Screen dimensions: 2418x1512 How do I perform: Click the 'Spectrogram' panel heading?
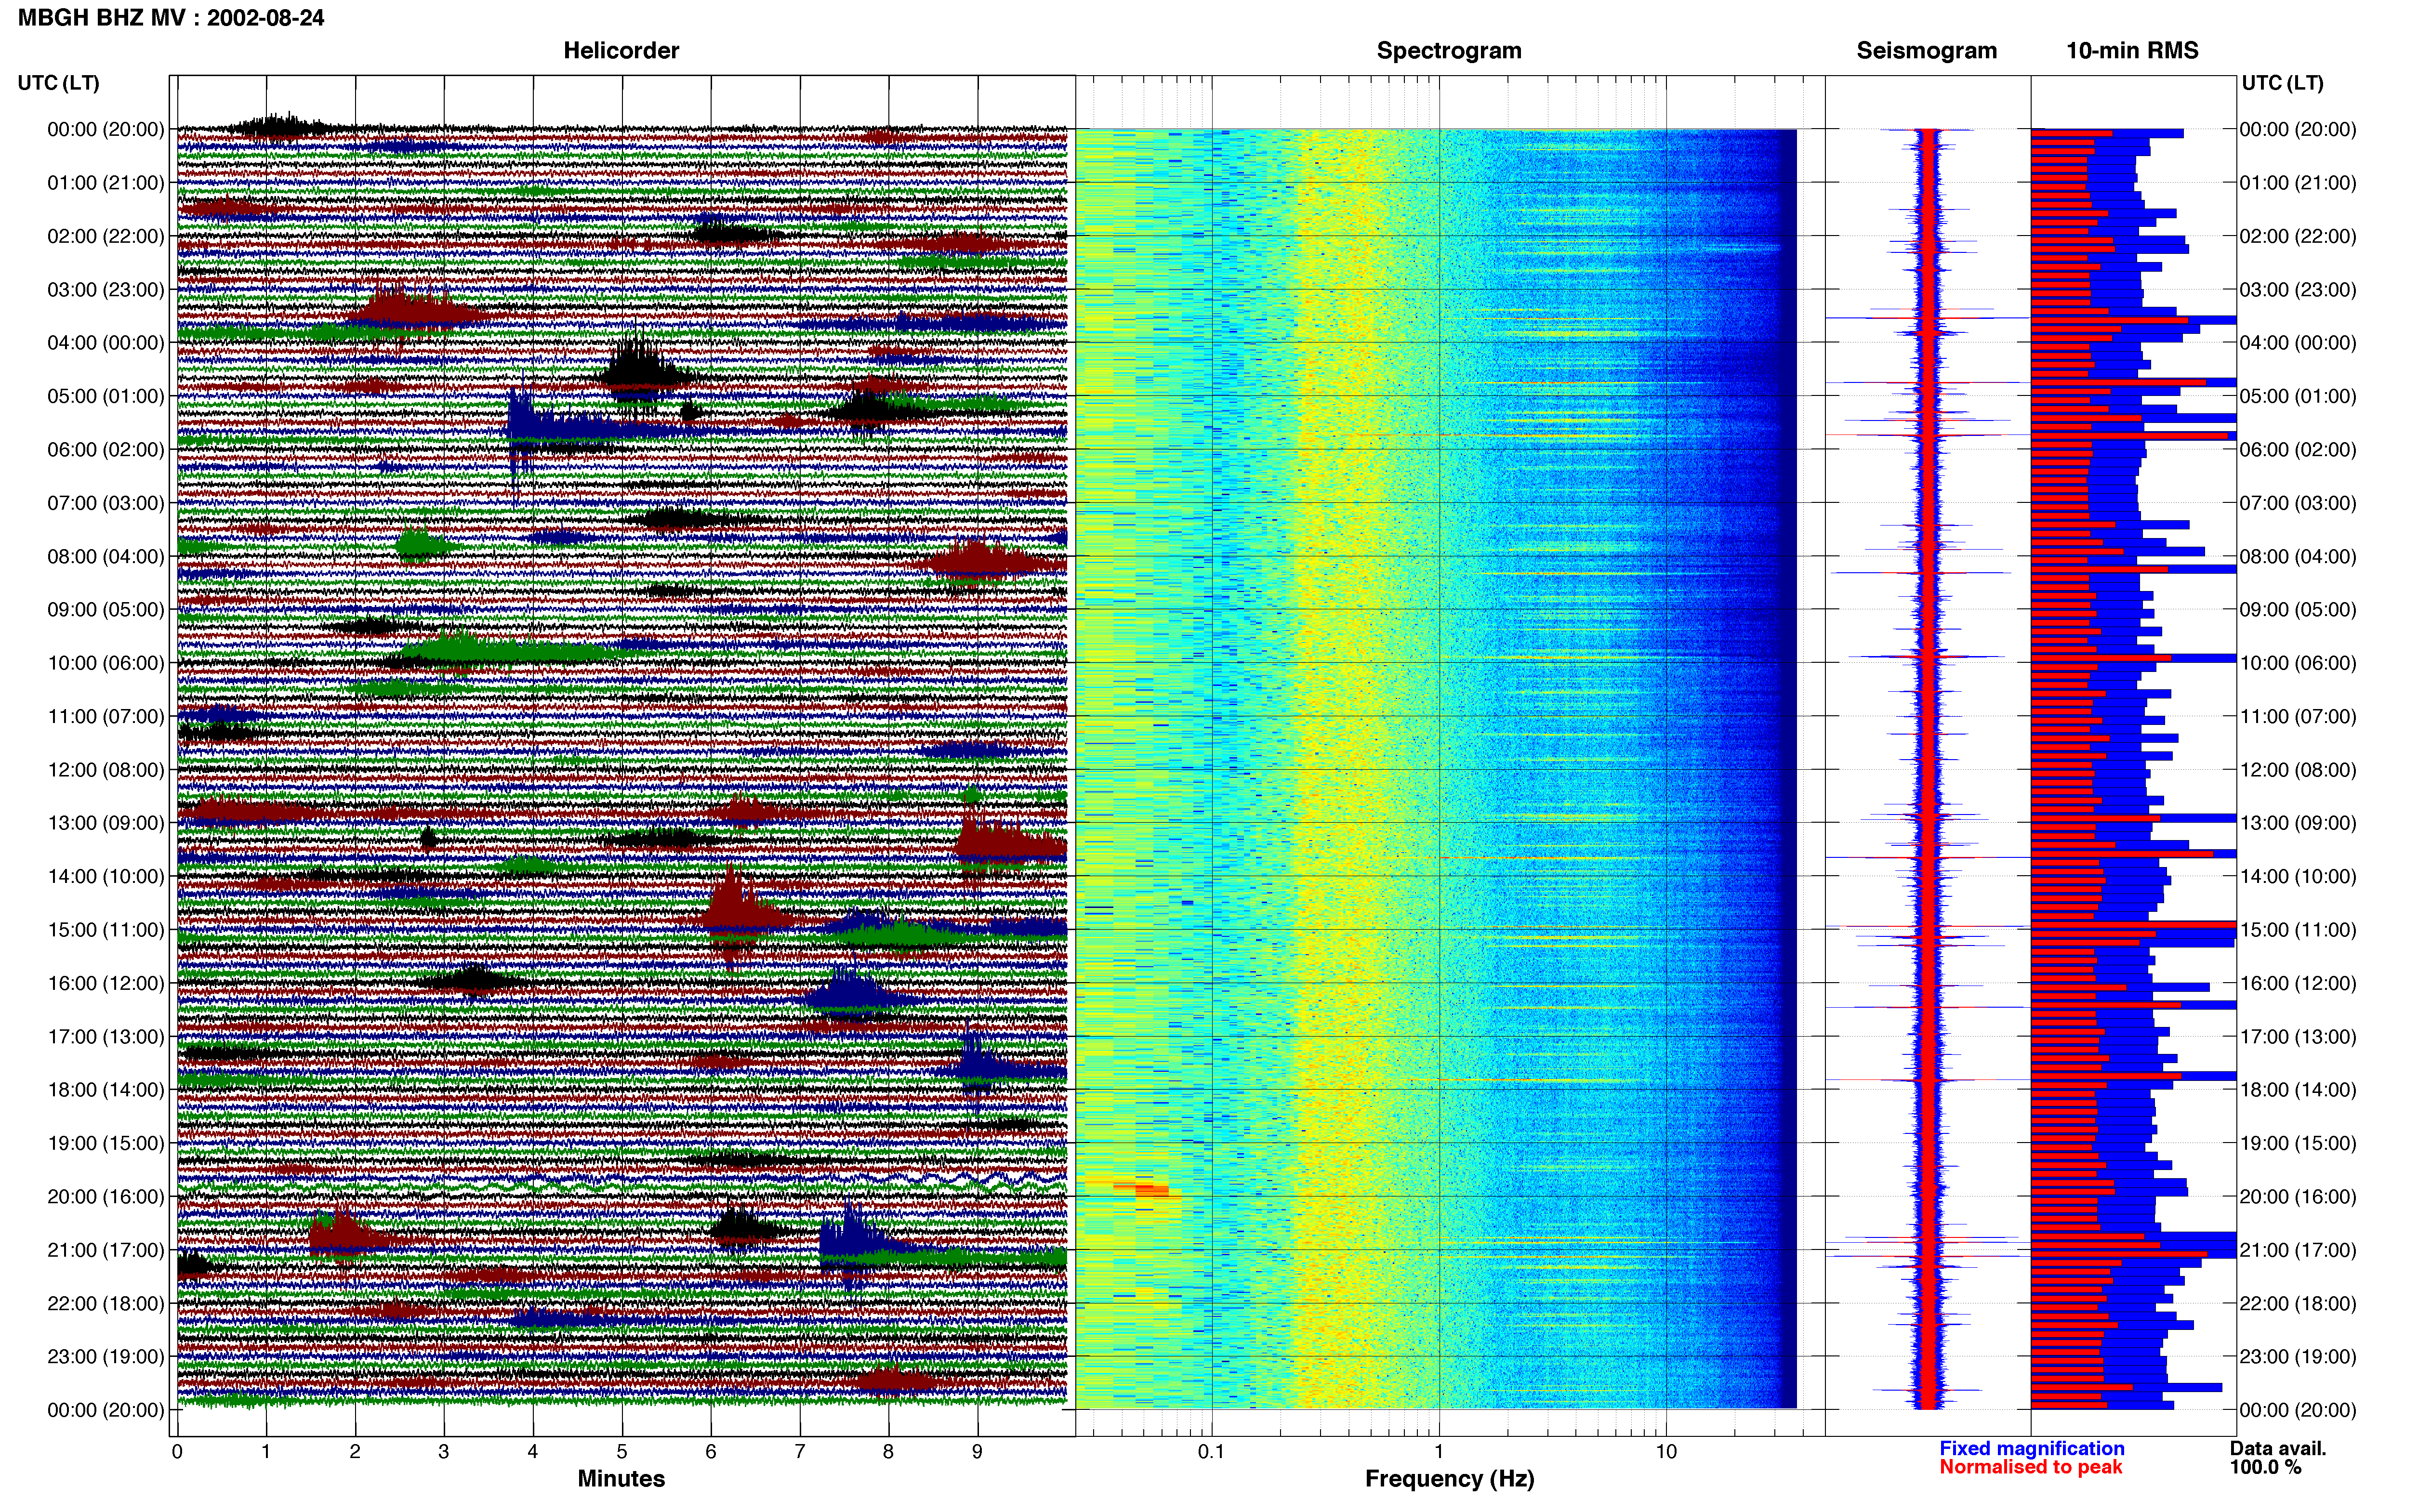point(1449,51)
